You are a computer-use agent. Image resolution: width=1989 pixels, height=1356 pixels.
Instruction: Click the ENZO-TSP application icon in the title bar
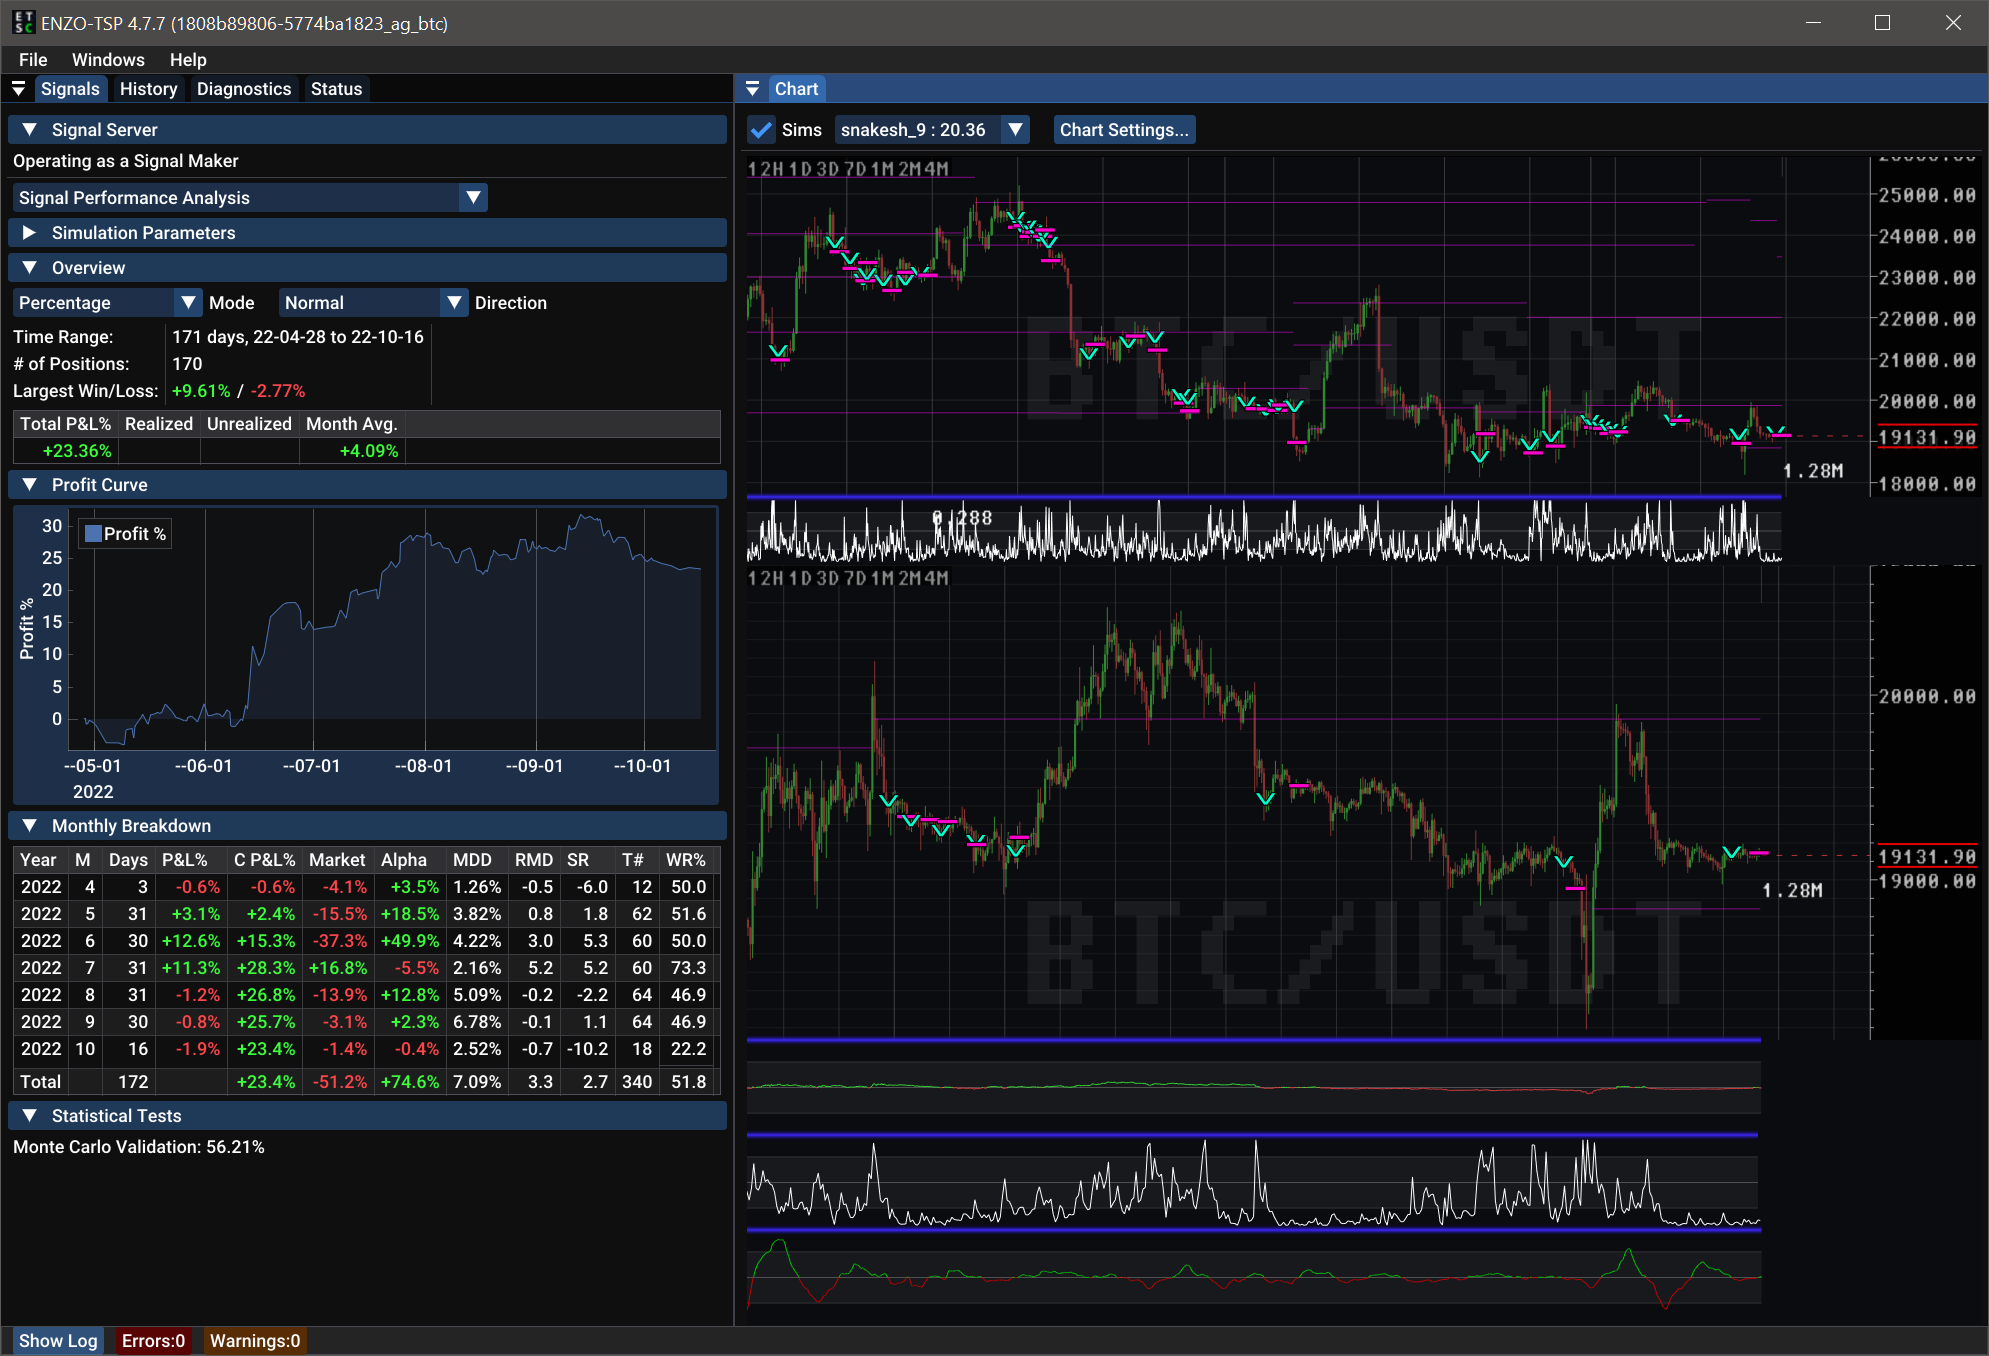(23, 22)
